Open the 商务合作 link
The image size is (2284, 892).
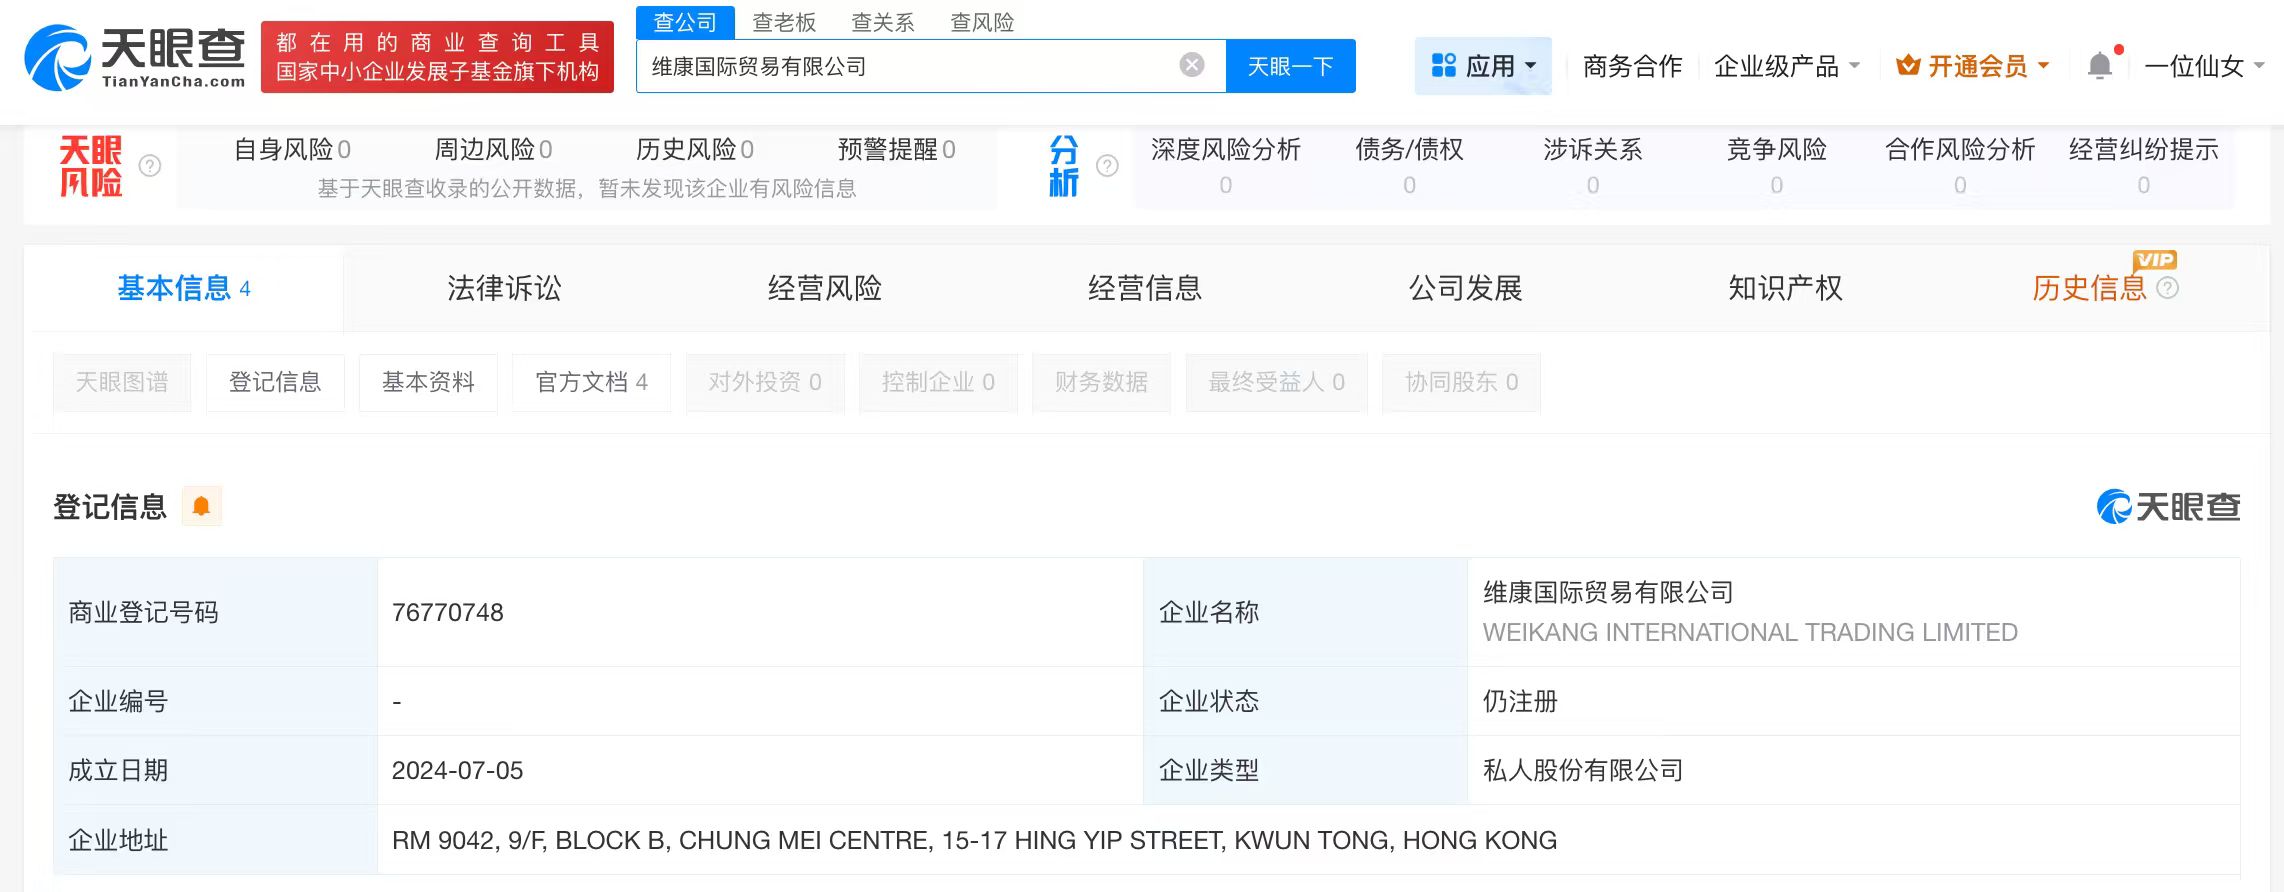coord(1632,66)
